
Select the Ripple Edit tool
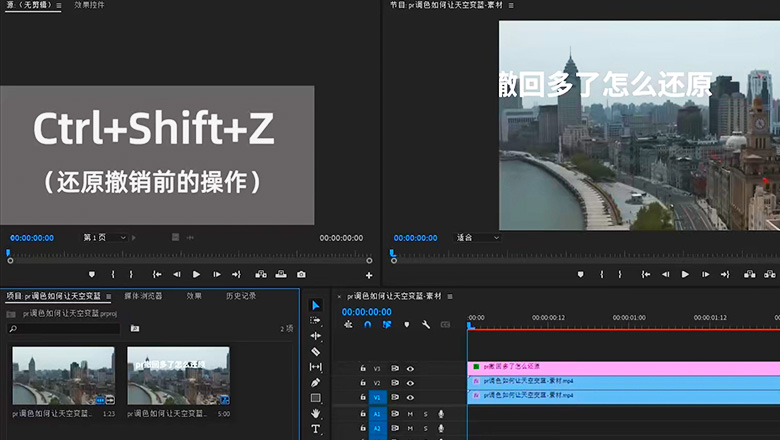(315, 336)
